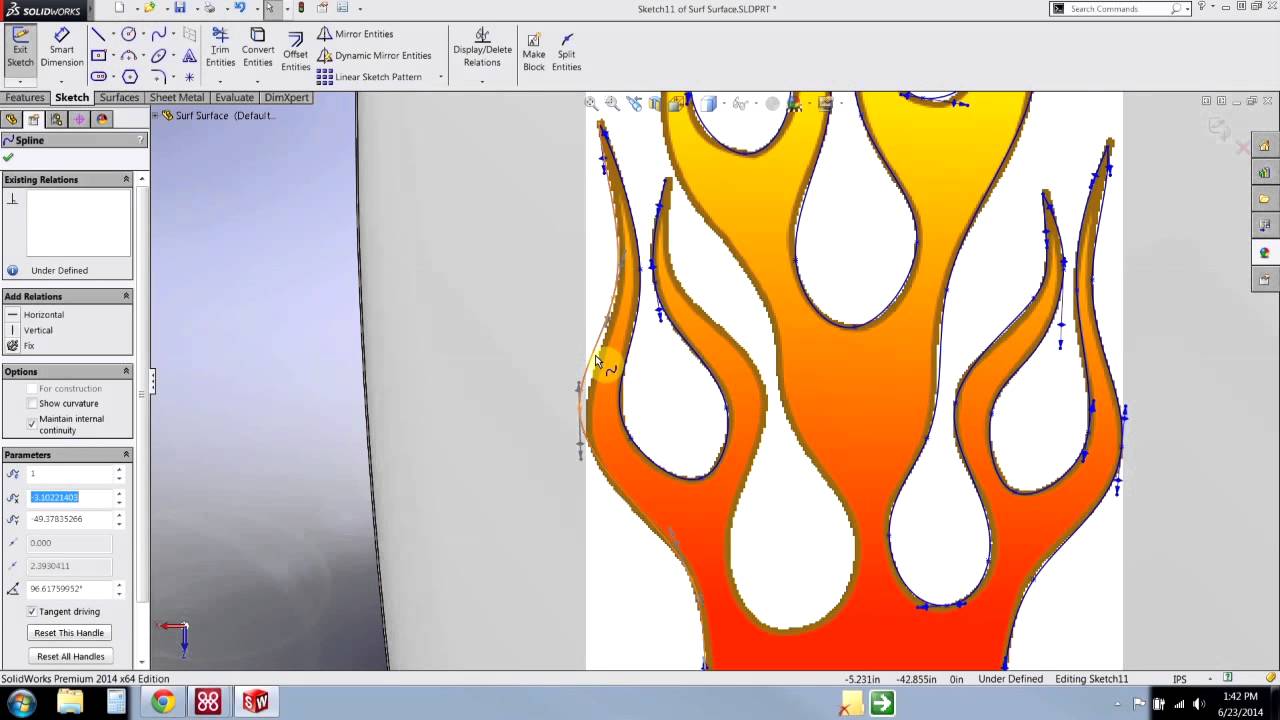Activate the Smart Dimension tool
Viewport: 1280px width, 720px height.
click(x=61, y=48)
